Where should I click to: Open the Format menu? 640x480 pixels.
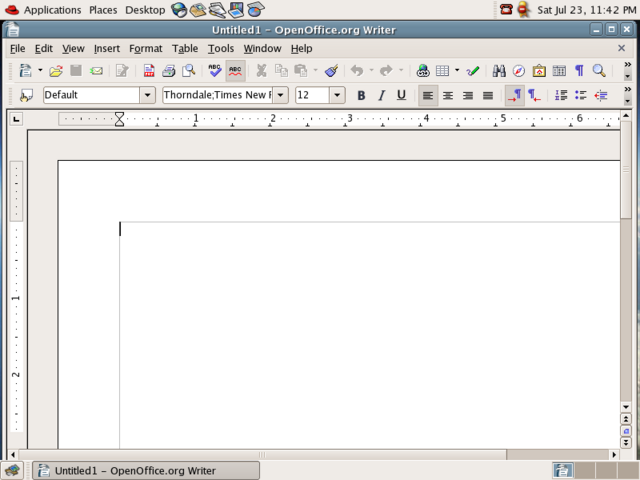click(145, 48)
